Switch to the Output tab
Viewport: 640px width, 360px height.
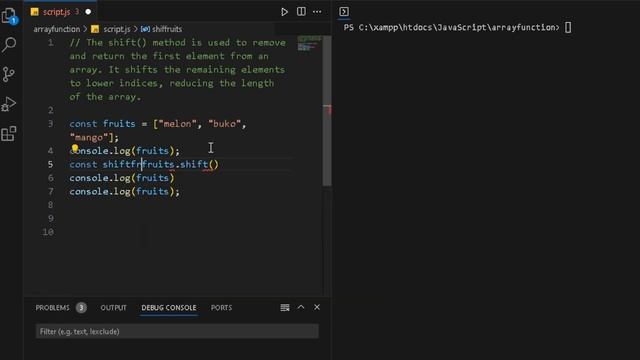pyautogui.click(x=113, y=308)
